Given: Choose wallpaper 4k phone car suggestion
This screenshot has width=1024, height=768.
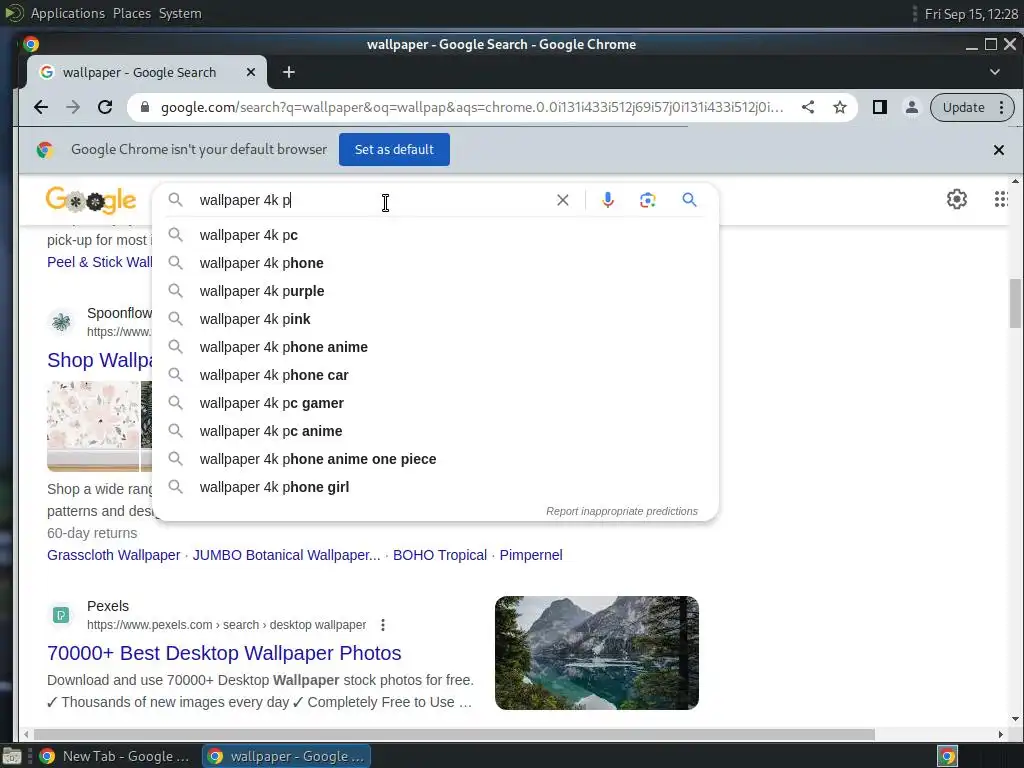Looking at the screenshot, I should [436, 376].
